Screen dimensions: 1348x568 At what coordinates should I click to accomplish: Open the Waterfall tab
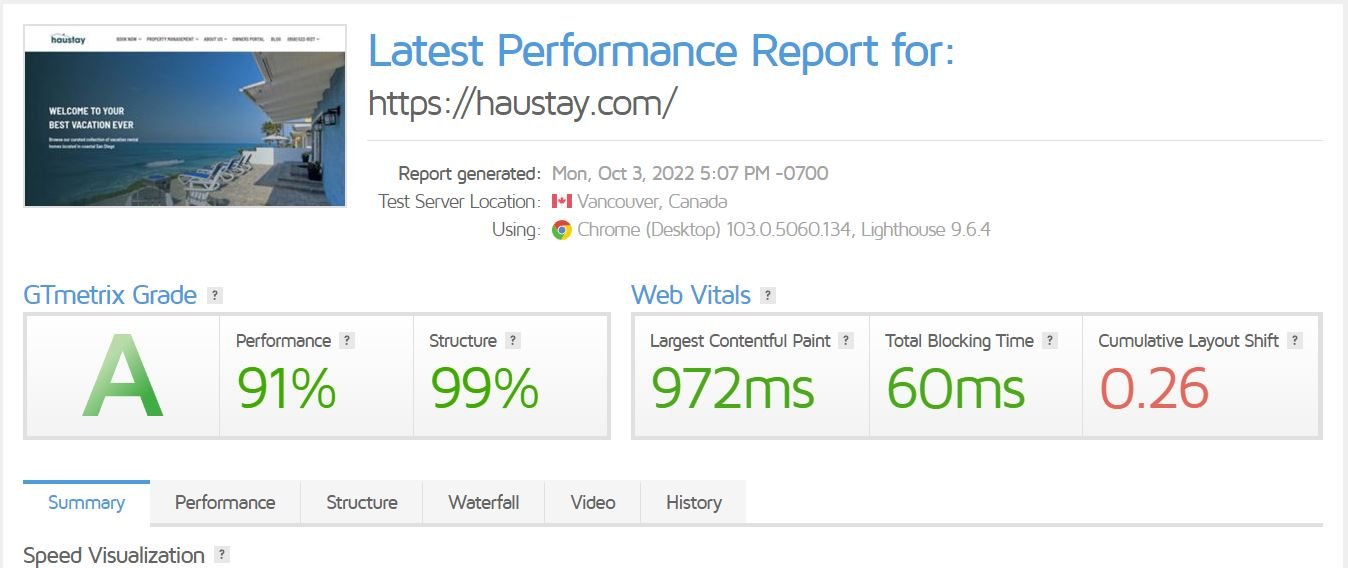tap(484, 503)
